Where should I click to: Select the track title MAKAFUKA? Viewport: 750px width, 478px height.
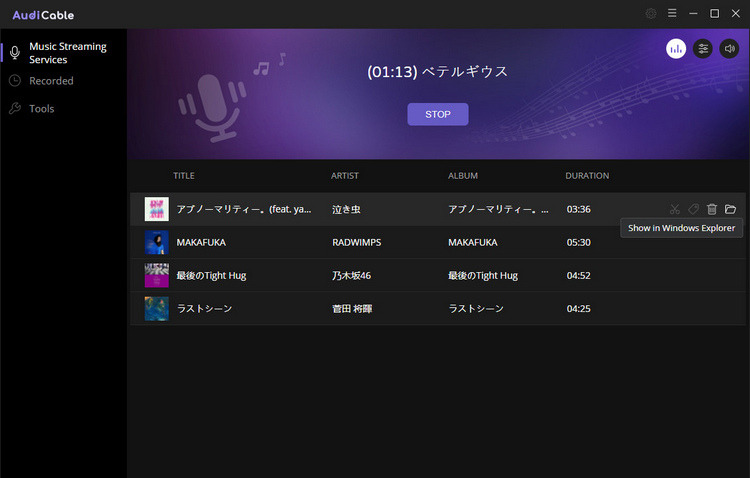pyautogui.click(x=201, y=243)
